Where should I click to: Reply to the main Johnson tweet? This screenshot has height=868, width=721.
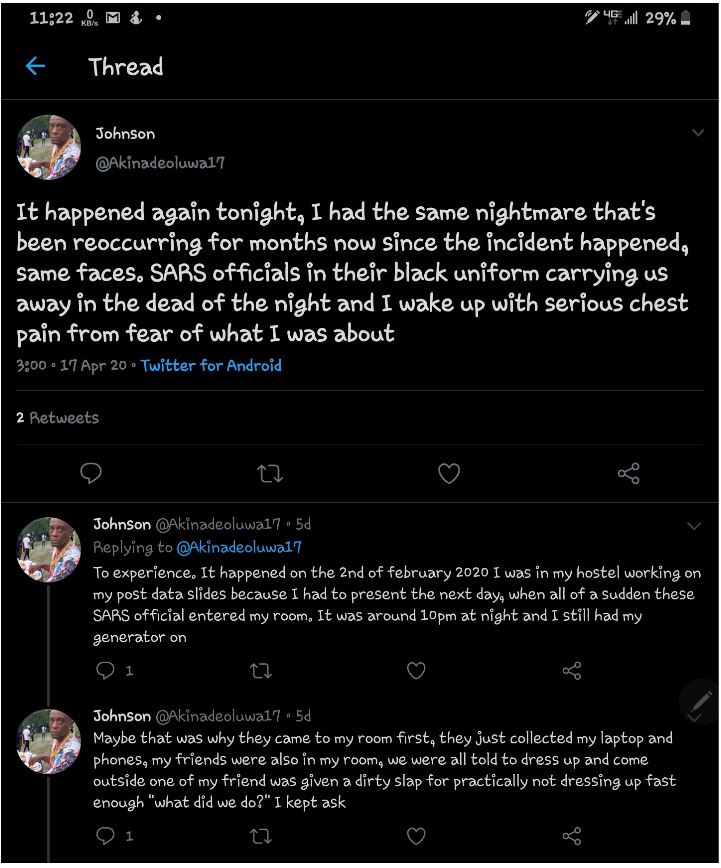(91, 473)
